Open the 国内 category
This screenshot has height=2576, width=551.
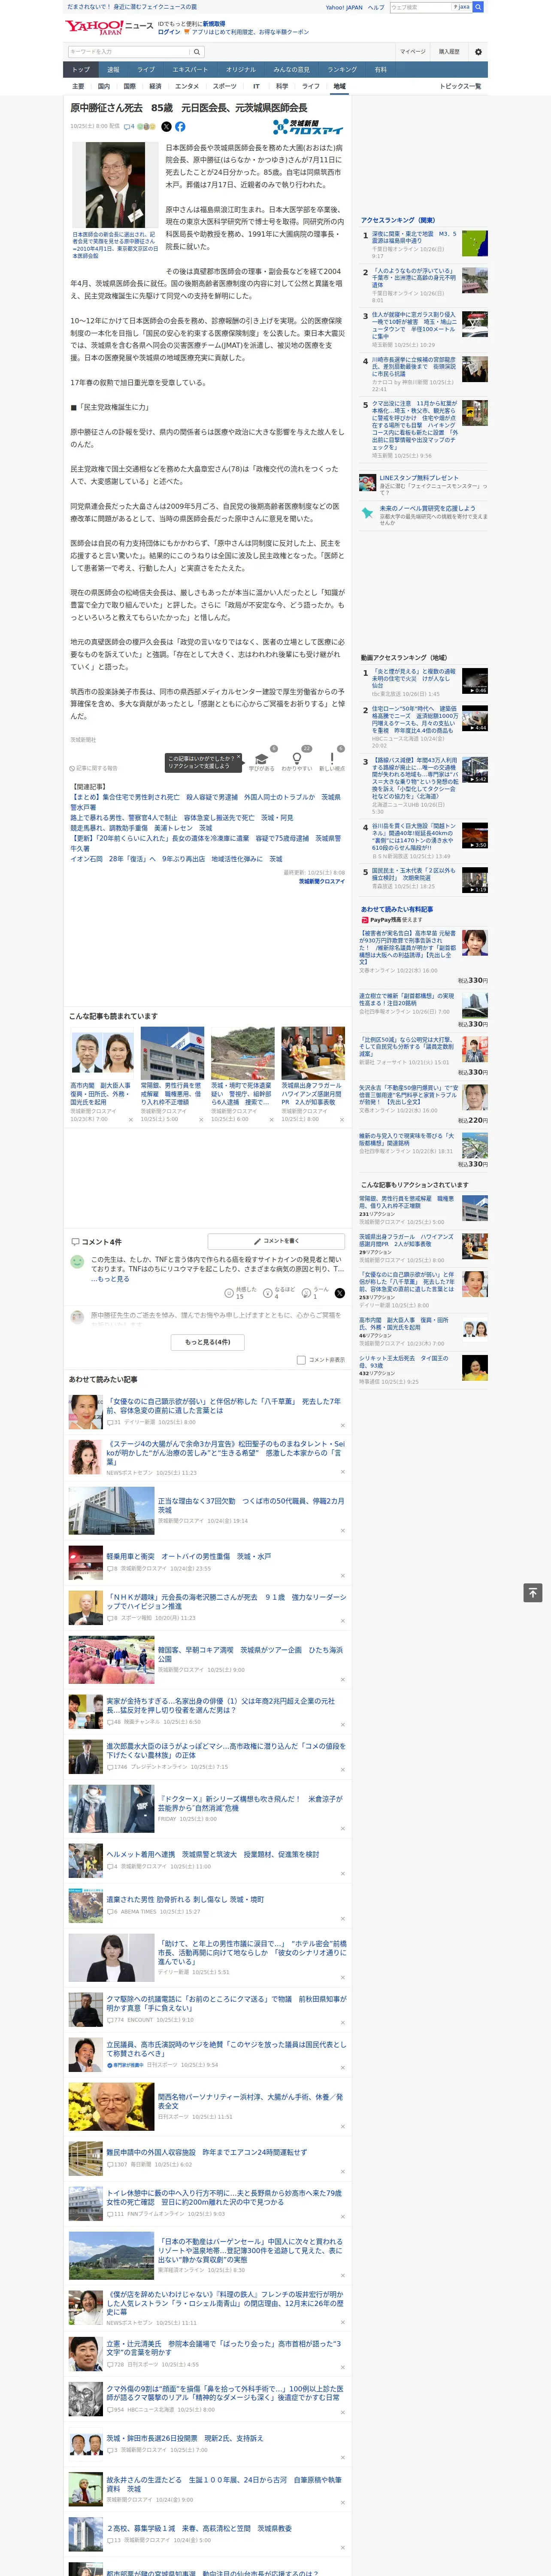[104, 86]
